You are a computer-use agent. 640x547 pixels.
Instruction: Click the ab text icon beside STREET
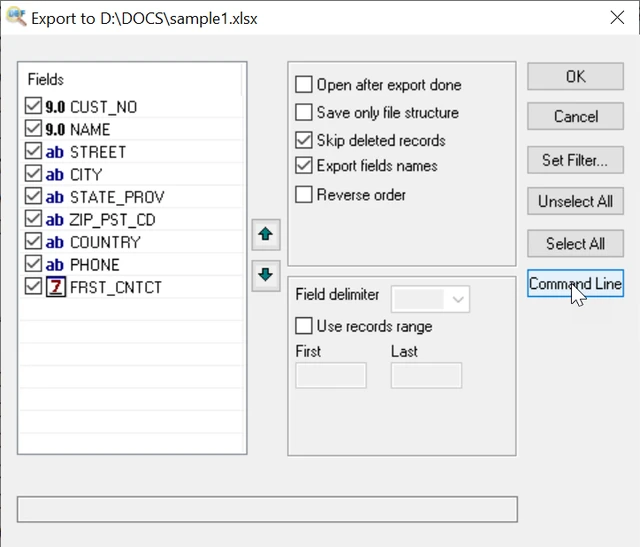pos(55,152)
